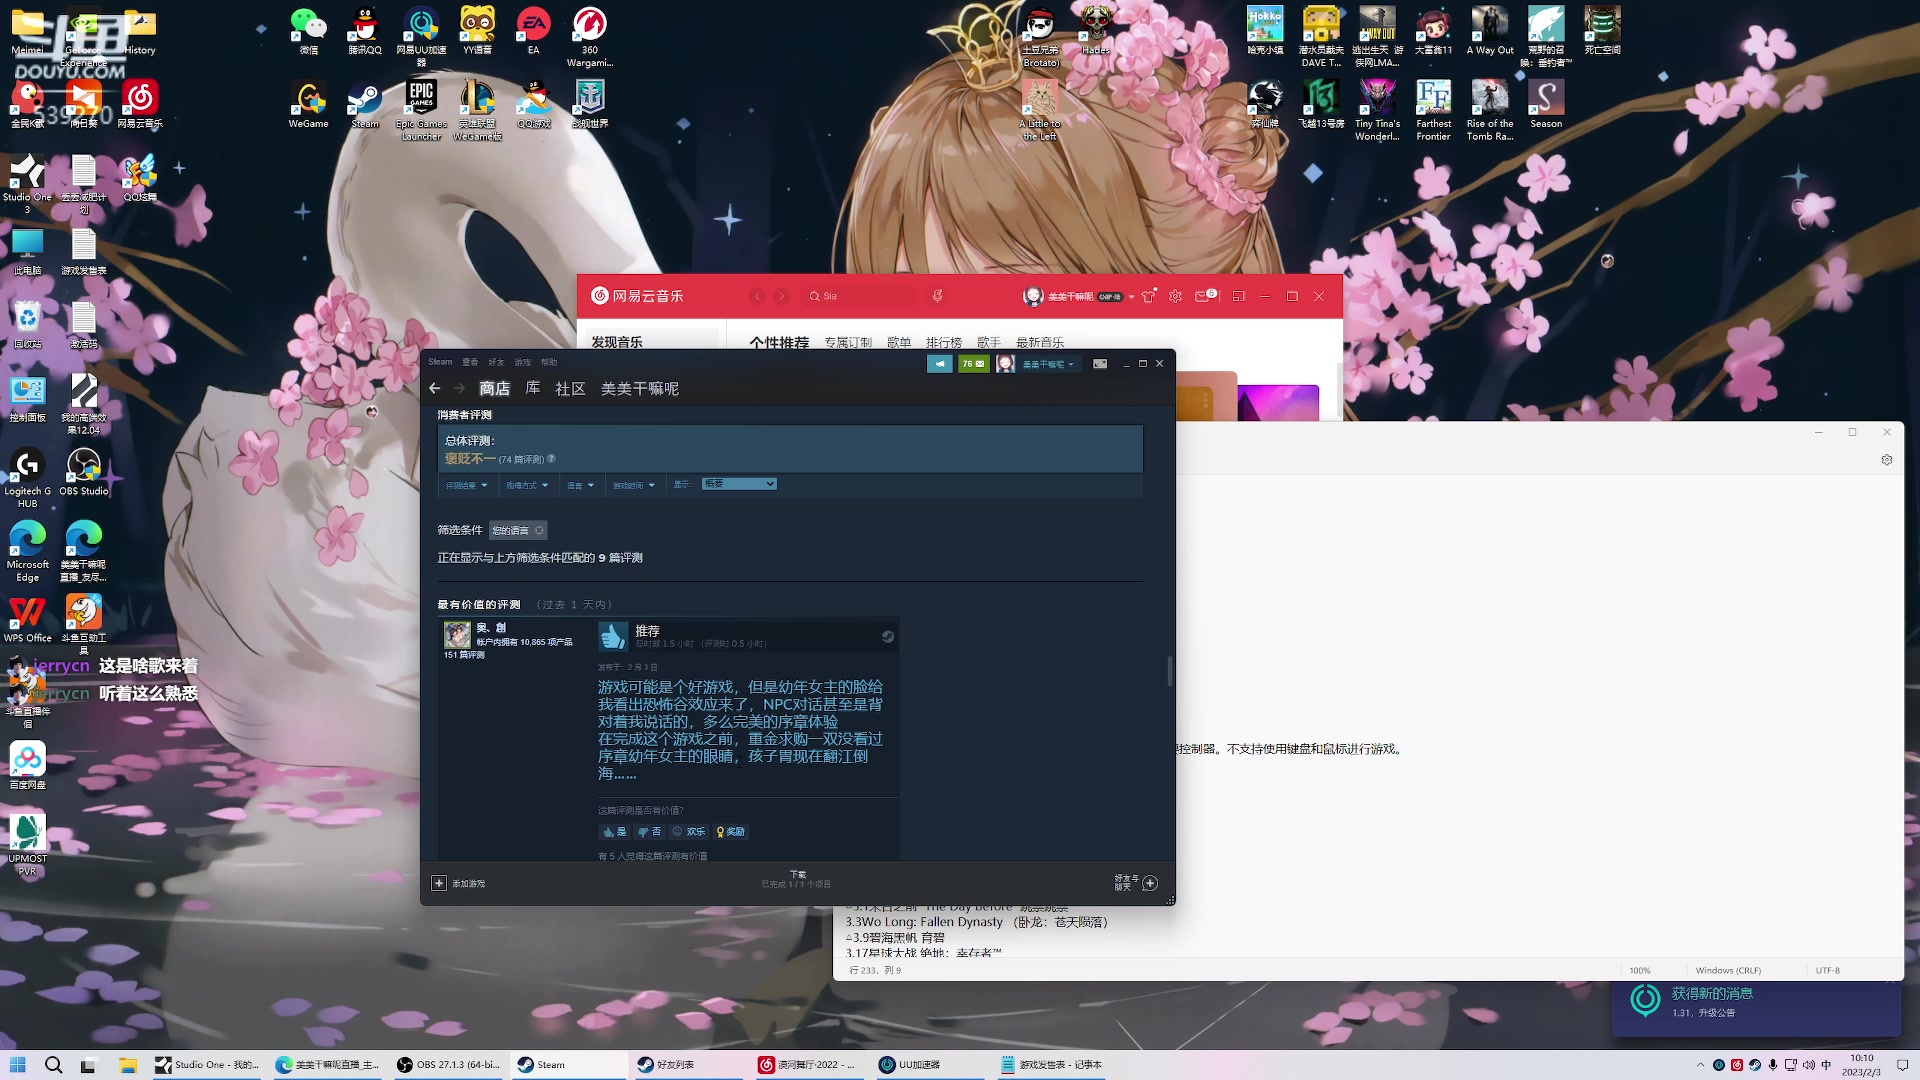This screenshot has width=1920, height=1080.
Task: Open the 商店 store tab in Steam
Action: point(494,388)
